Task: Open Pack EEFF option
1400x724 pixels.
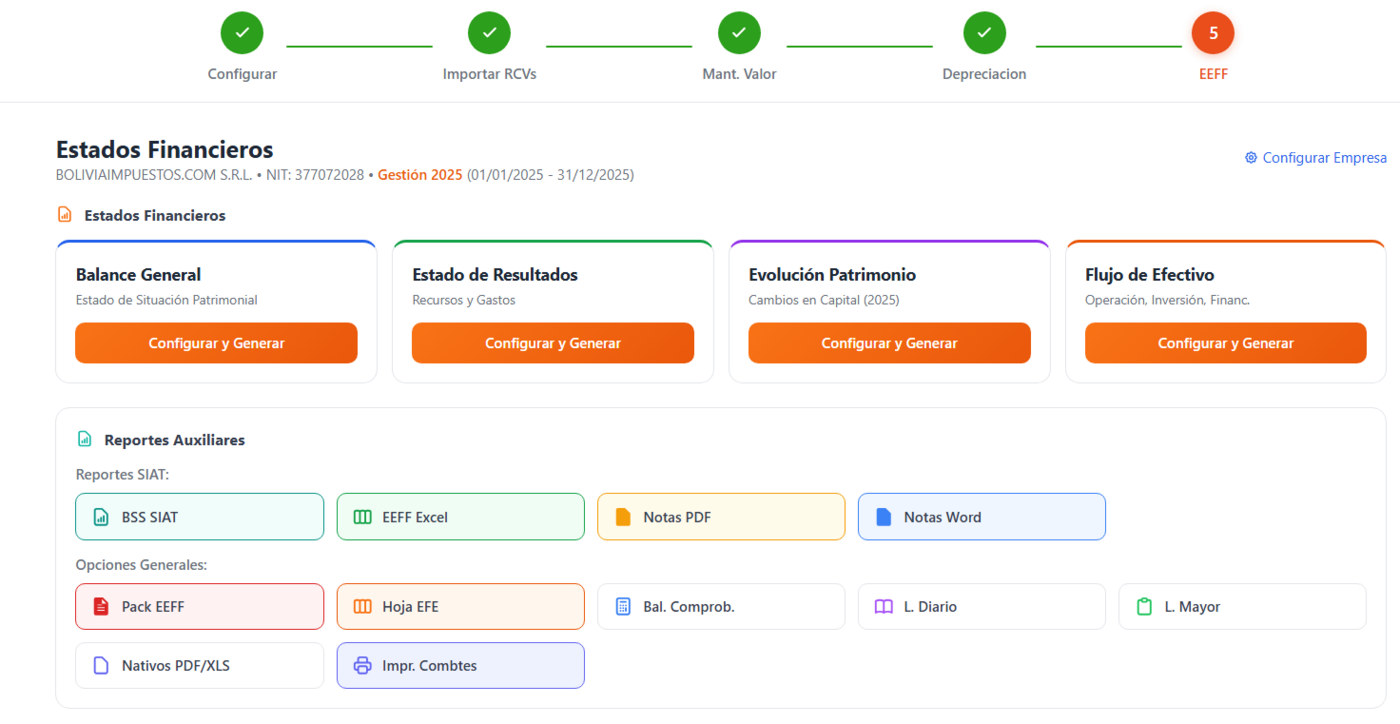Action: coord(200,606)
